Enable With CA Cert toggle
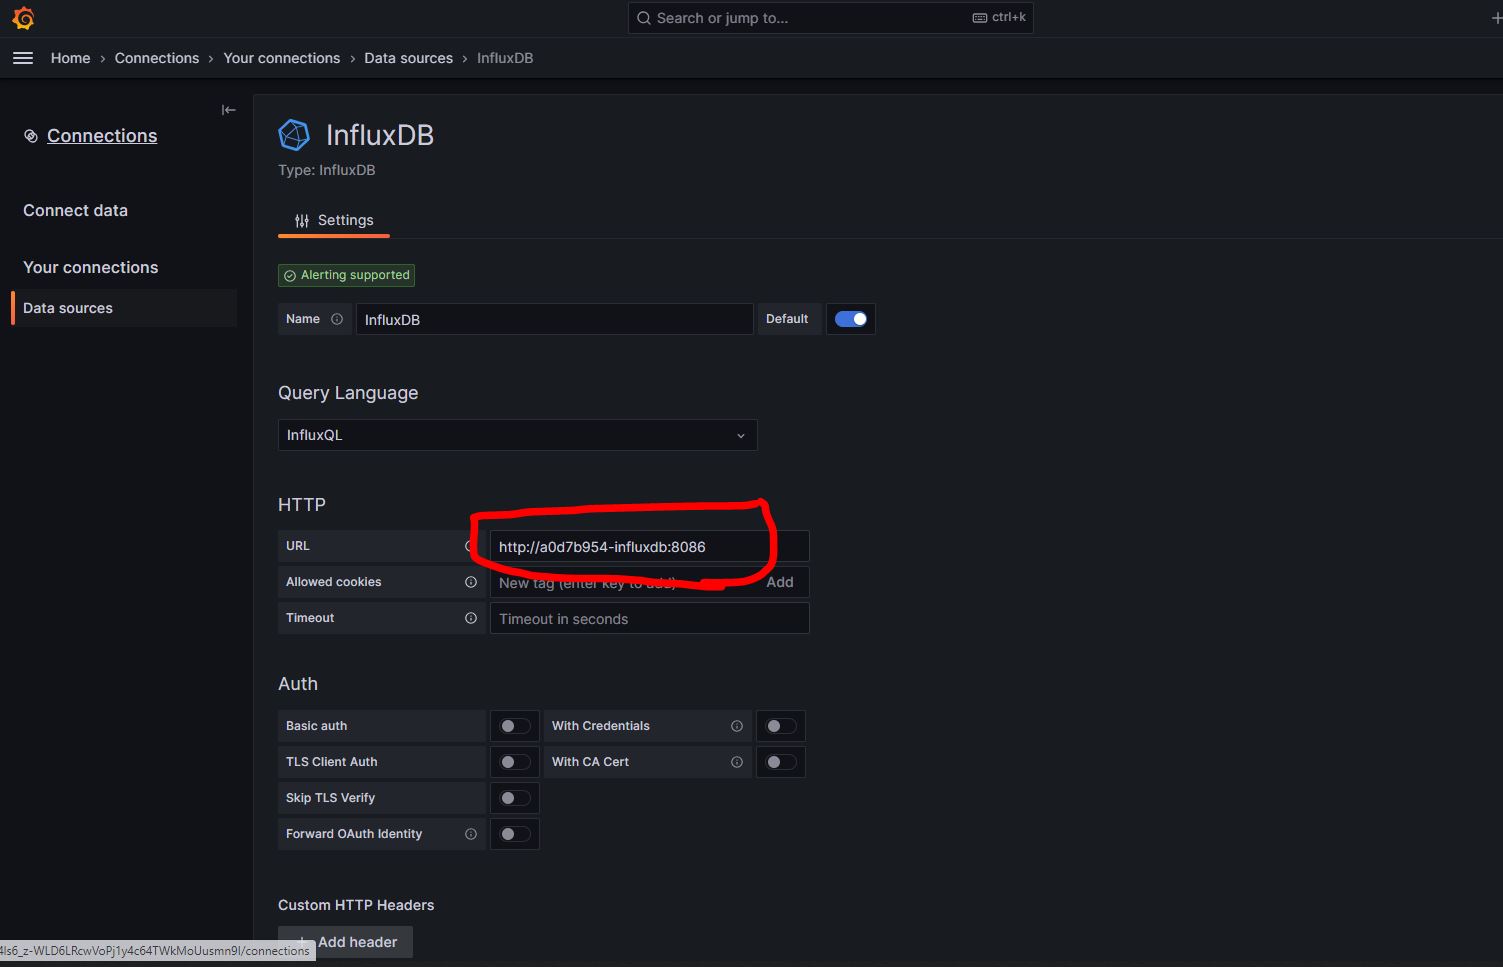 pos(781,762)
